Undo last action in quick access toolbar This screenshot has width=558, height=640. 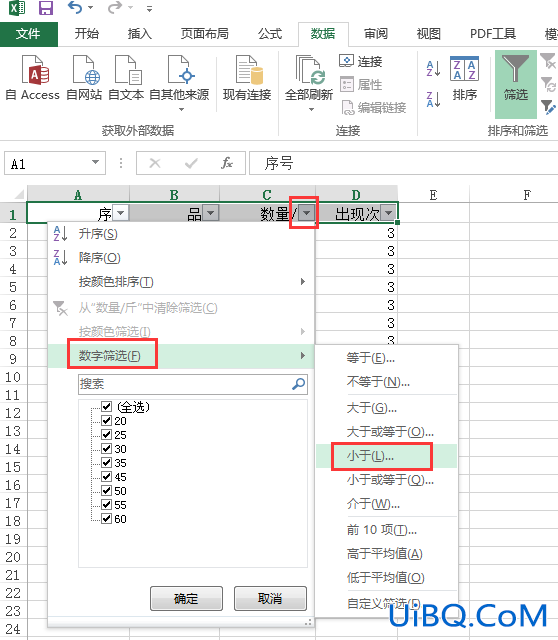[75, 7]
